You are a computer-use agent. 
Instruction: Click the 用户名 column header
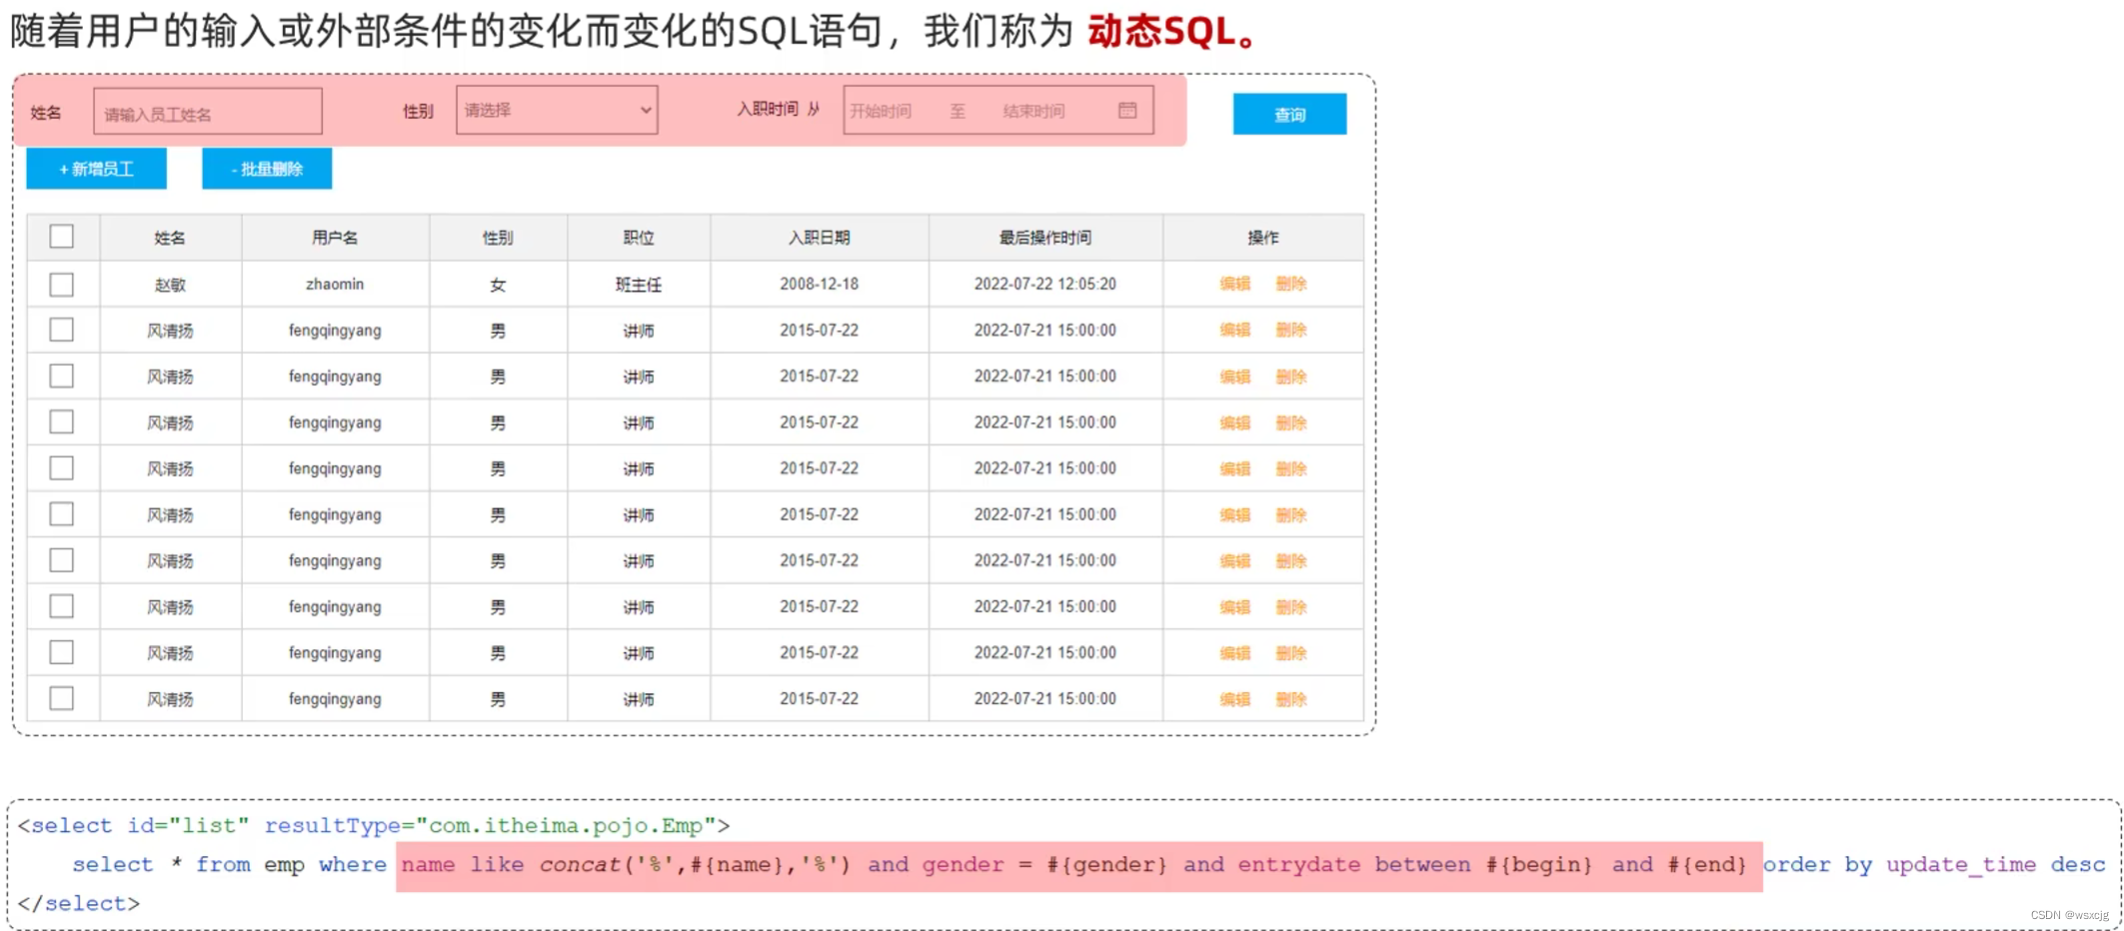pyautogui.click(x=335, y=238)
